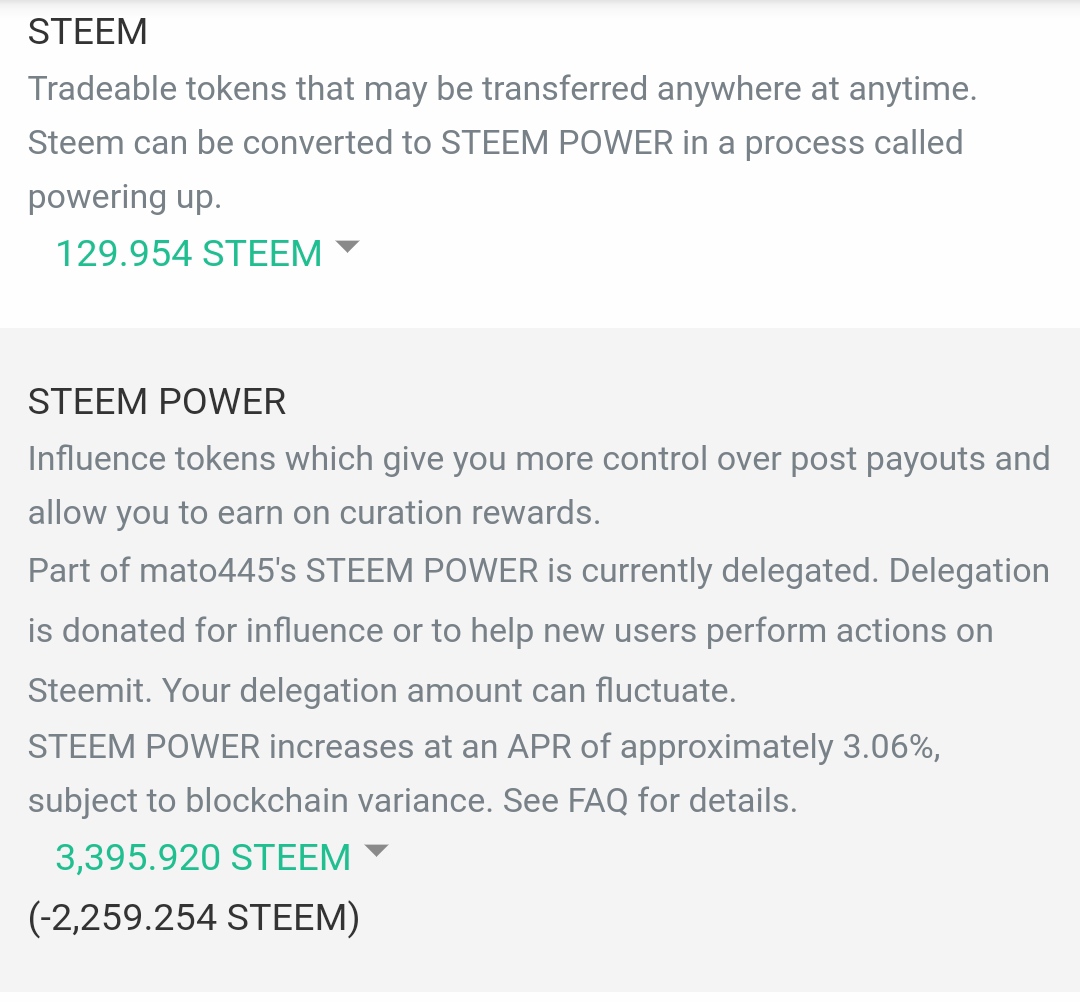Select 'Your delegation amount can fluctuate' sentence
The width and height of the screenshot is (1080, 1002).
pyautogui.click(x=449, y=691)
